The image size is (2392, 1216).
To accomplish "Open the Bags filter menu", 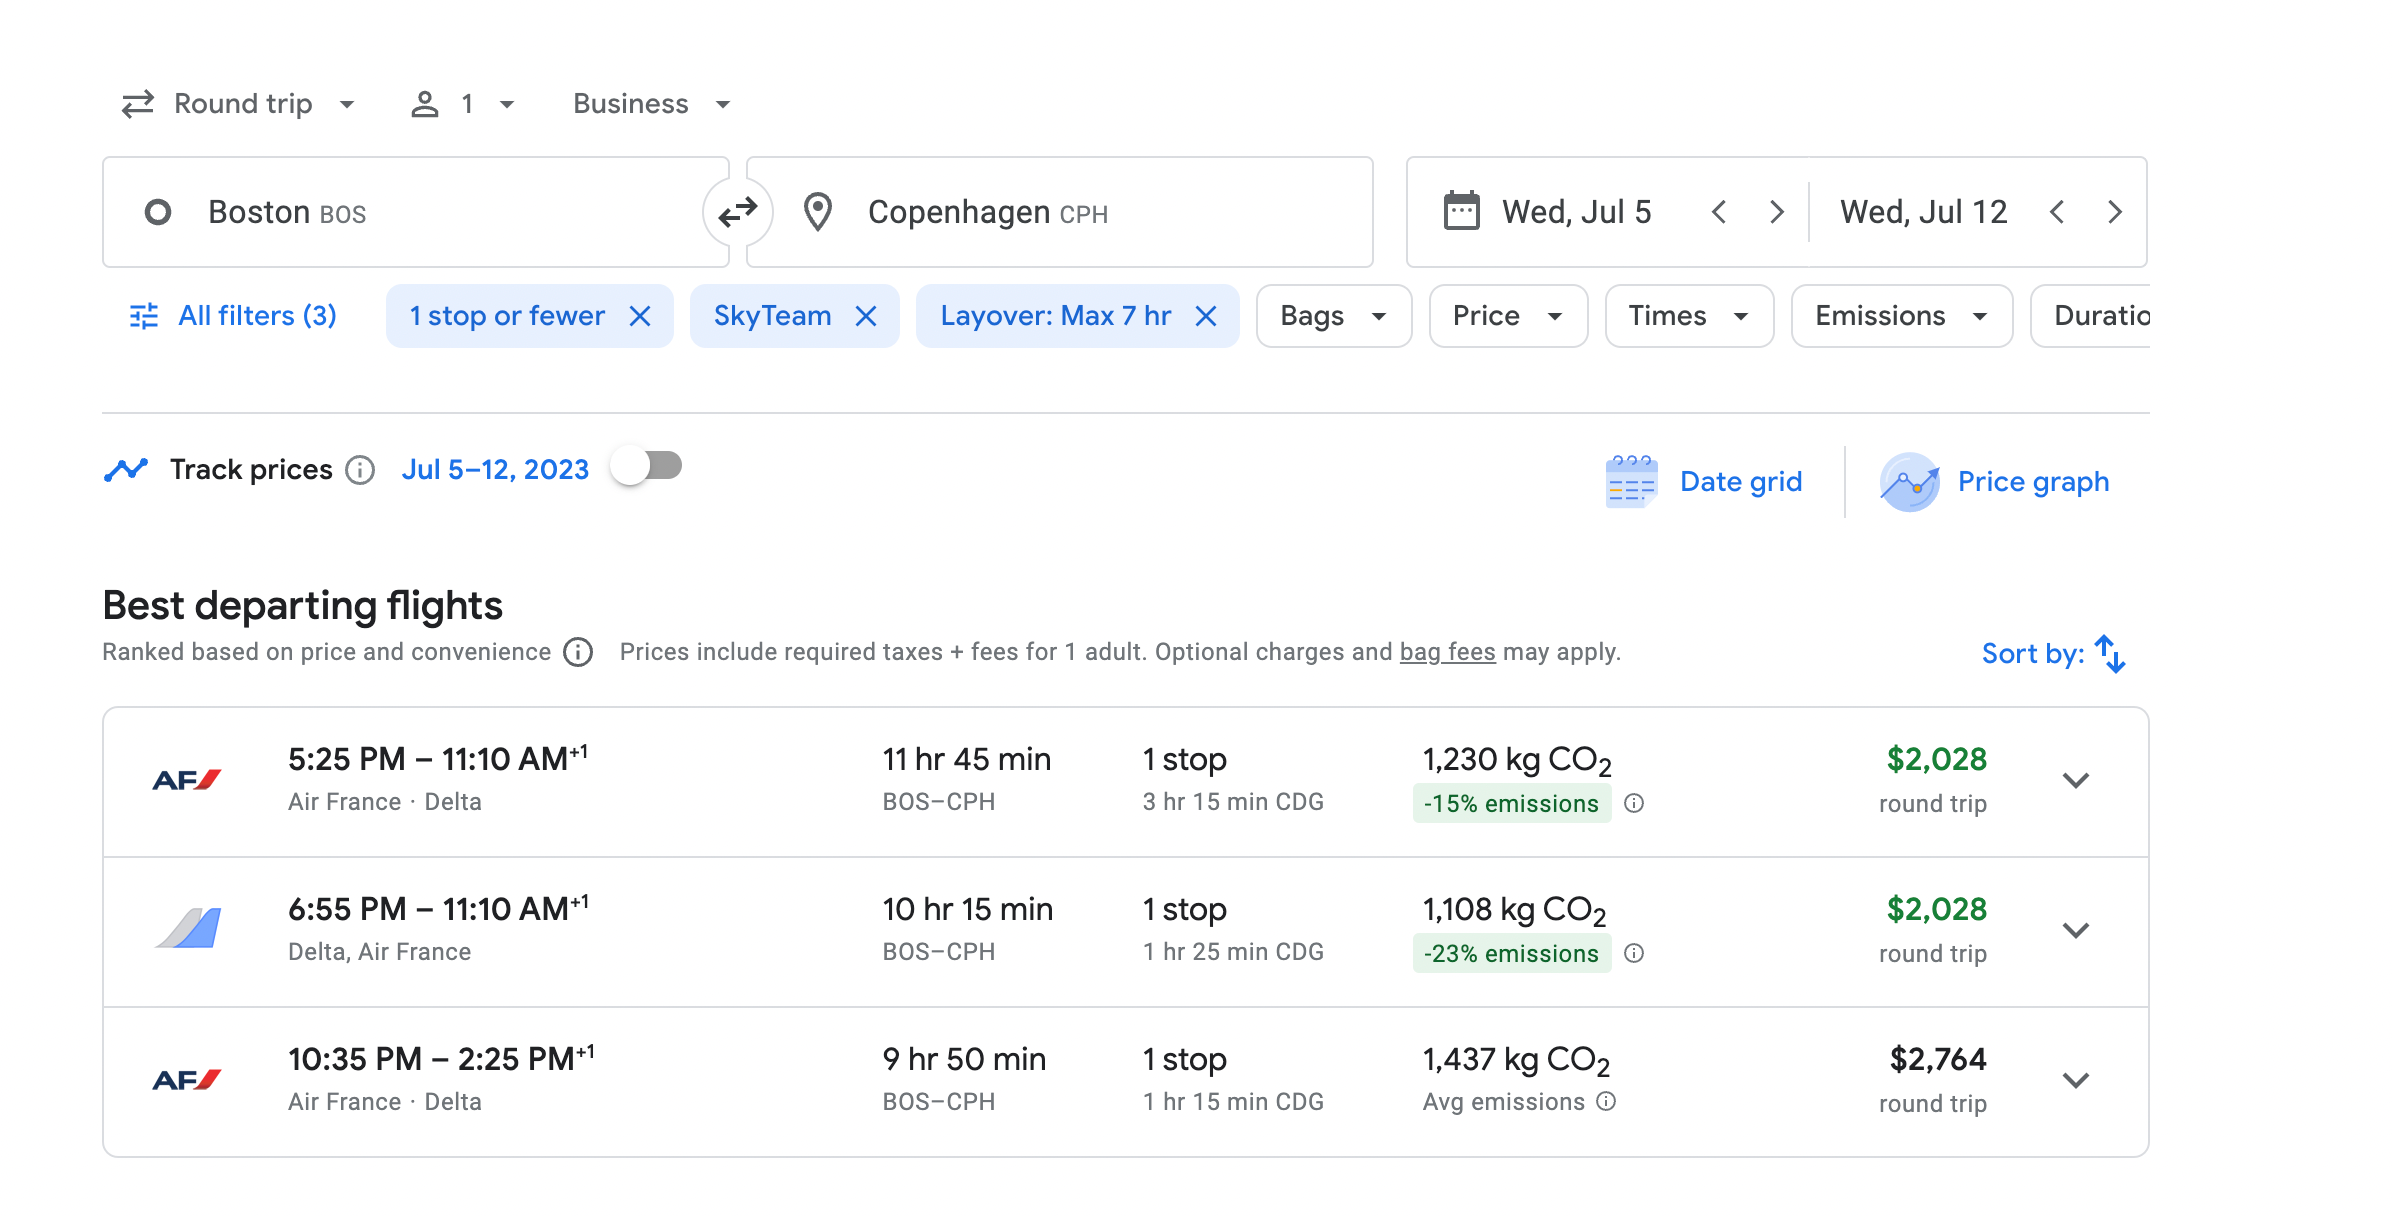I will click(1333, 316).
